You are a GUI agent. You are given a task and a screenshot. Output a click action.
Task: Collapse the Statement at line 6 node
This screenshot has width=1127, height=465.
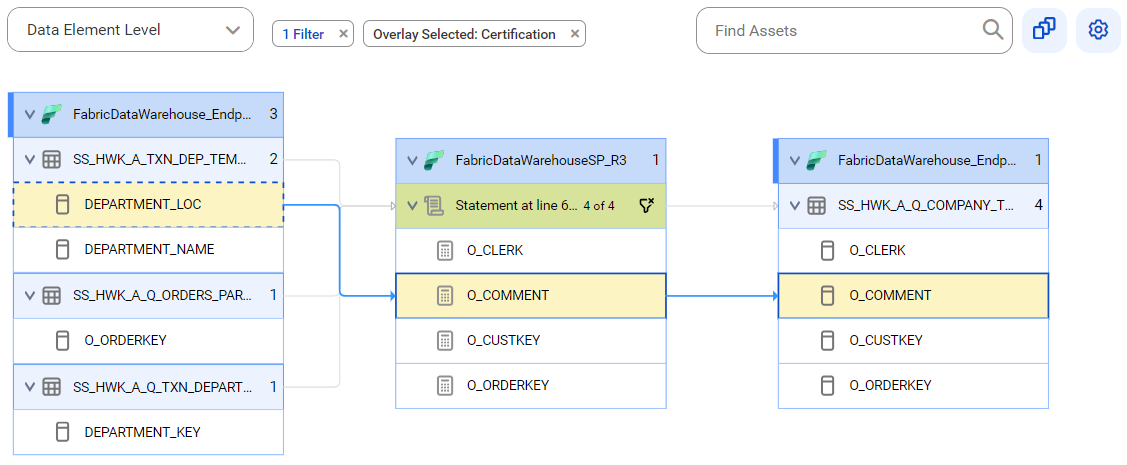412,206
